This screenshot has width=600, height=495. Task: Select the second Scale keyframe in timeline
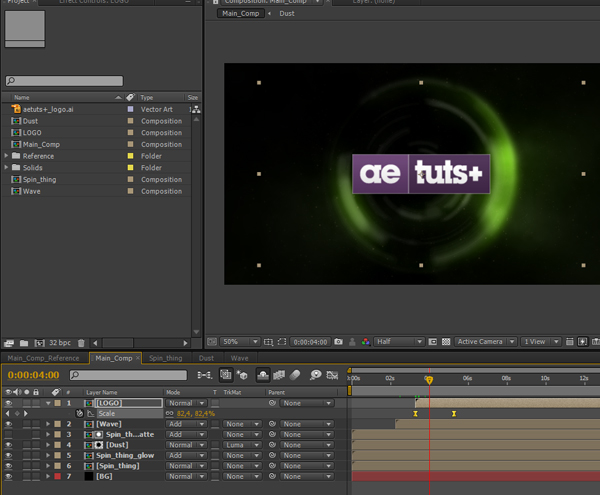click(454, 414)
